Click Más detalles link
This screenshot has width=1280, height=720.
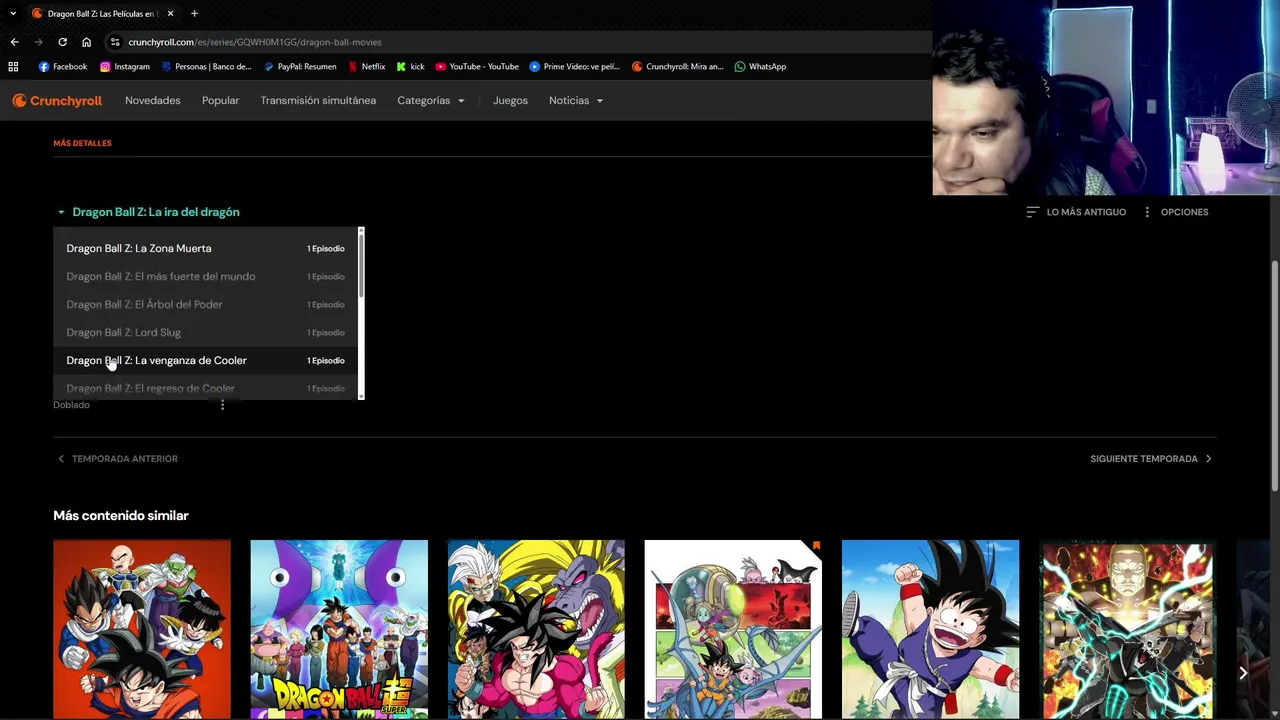coord(82,143)
